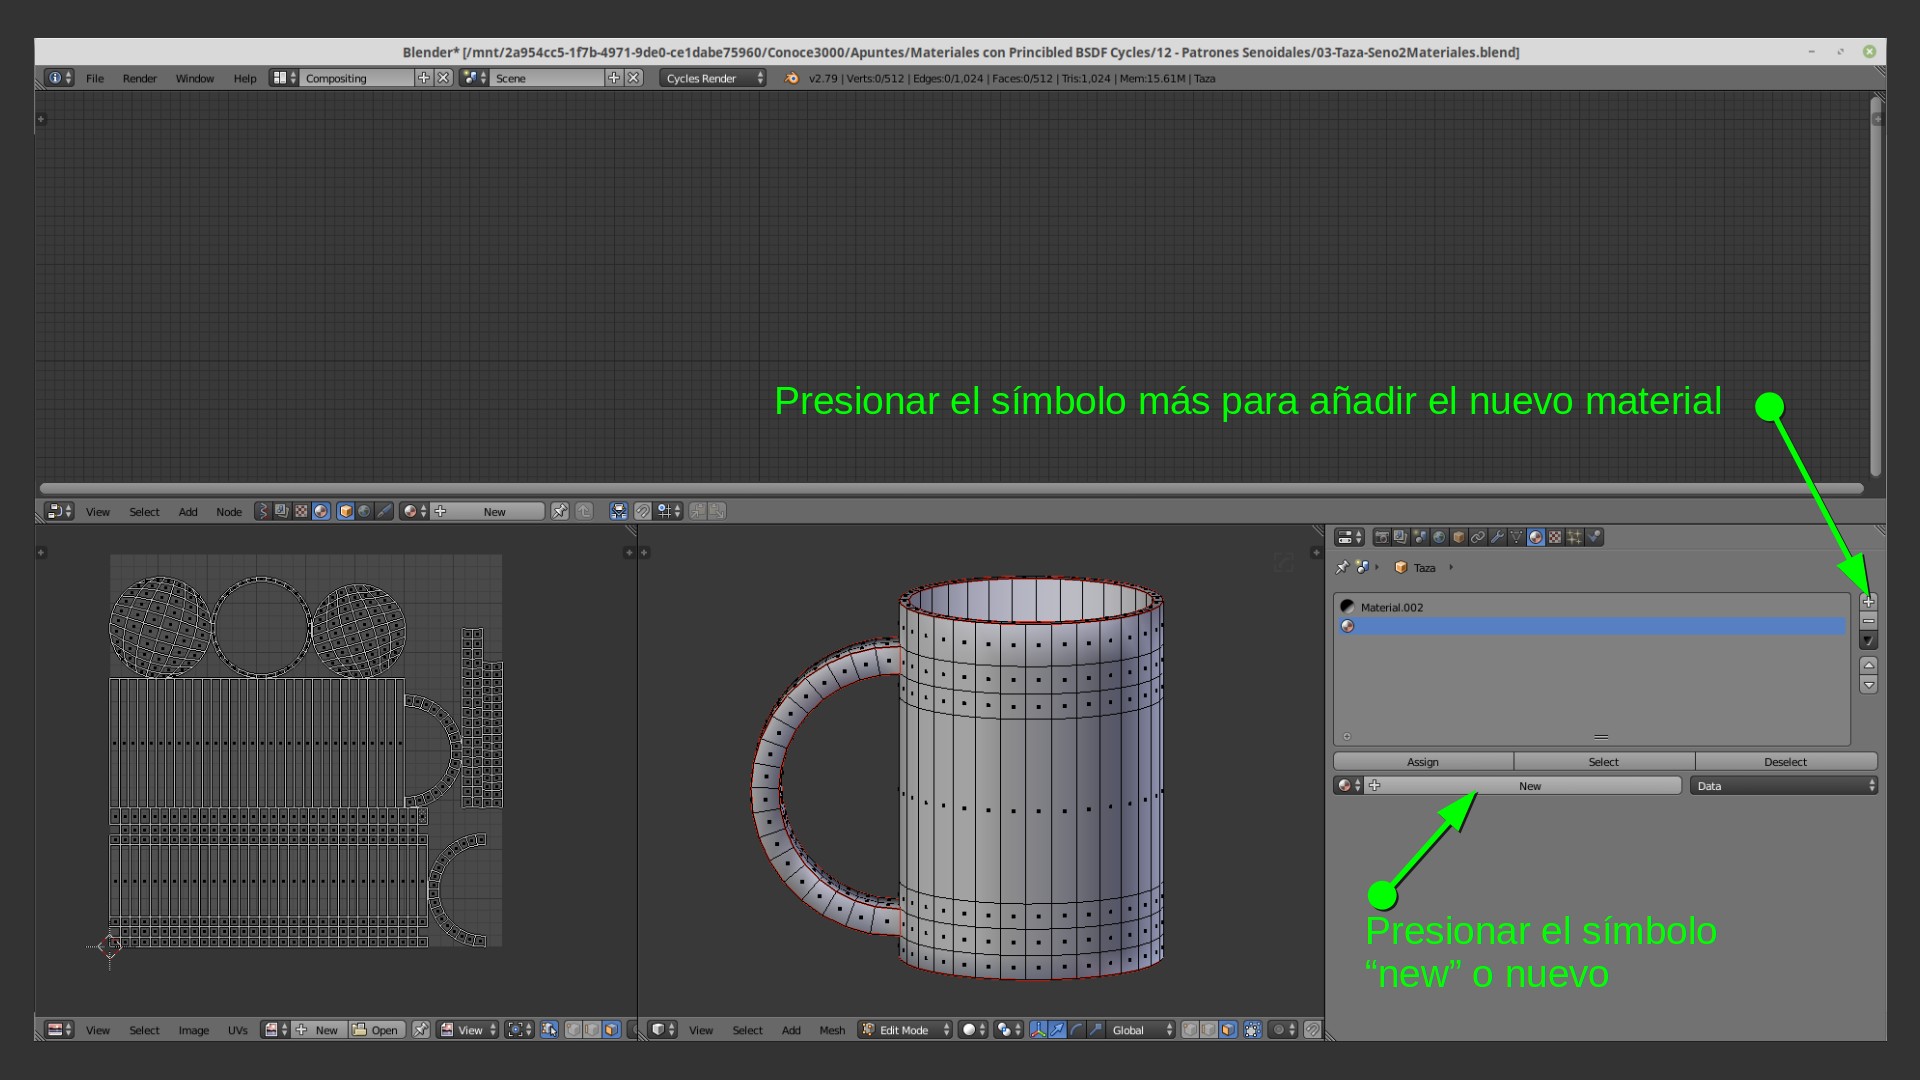The image size is (1920, 1080).
Task: Select Texture nodes tree type in node editor
Action: click(301, 511)
